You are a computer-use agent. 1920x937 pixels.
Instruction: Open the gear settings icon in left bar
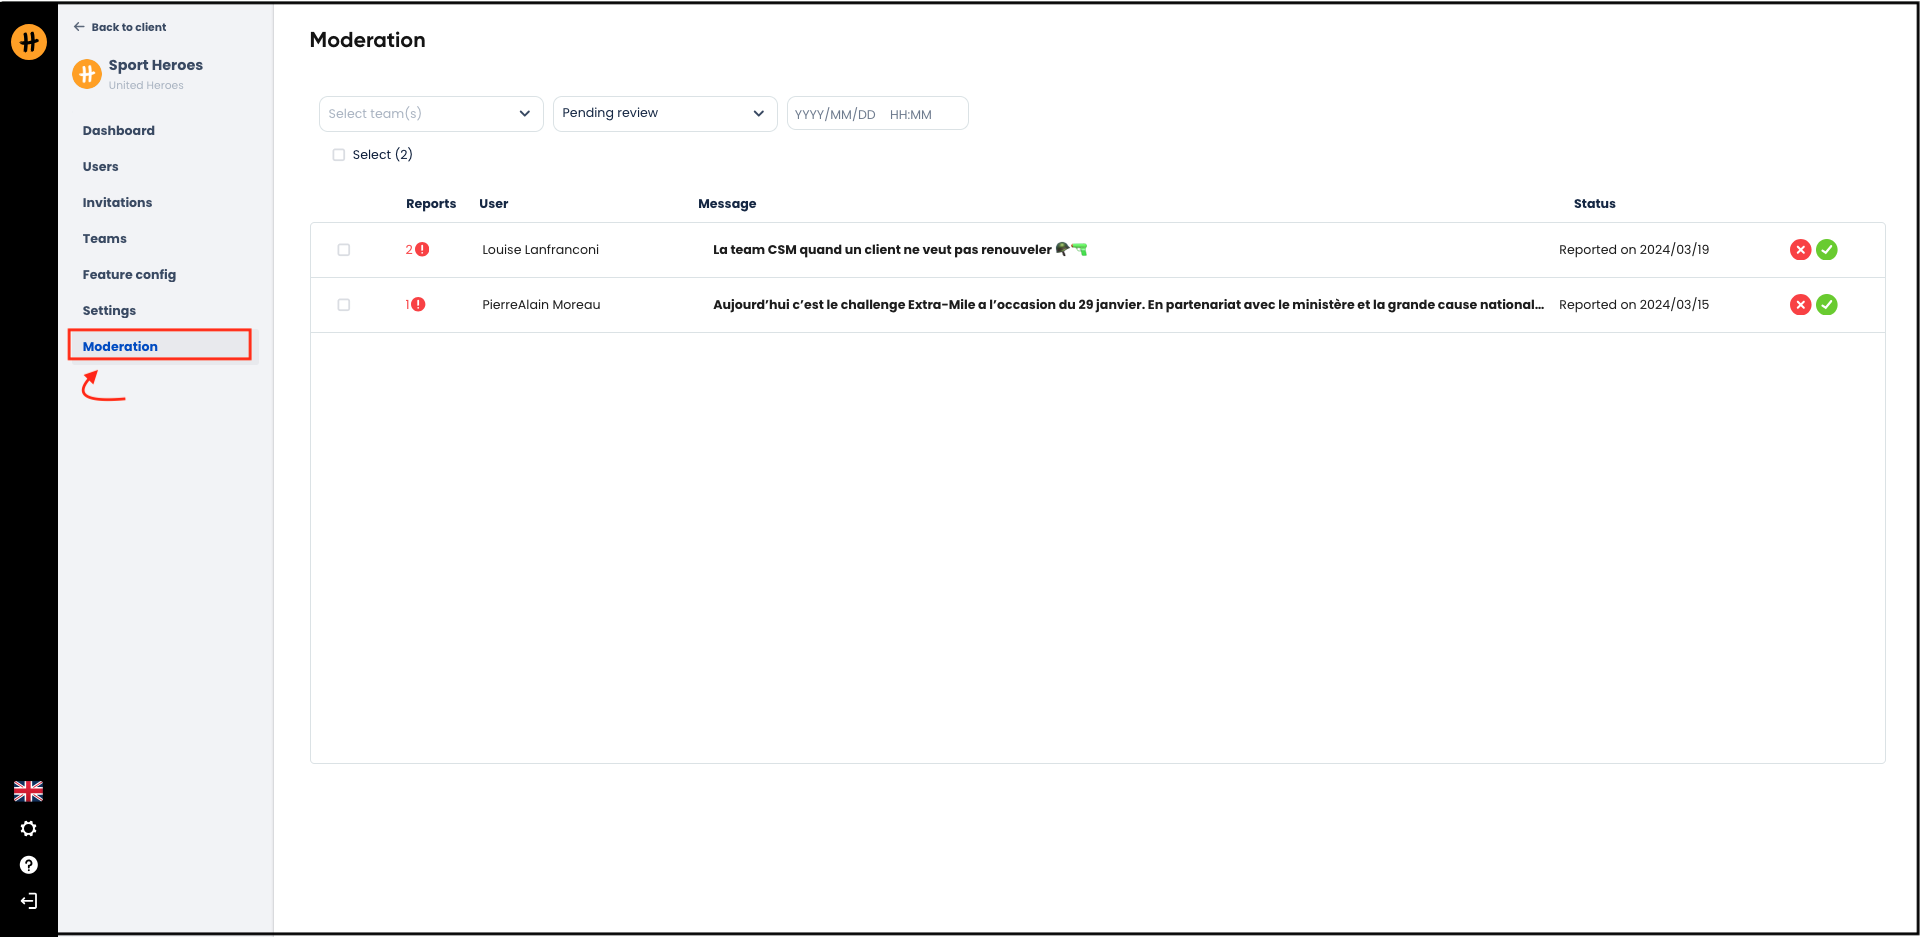(28, 829)
